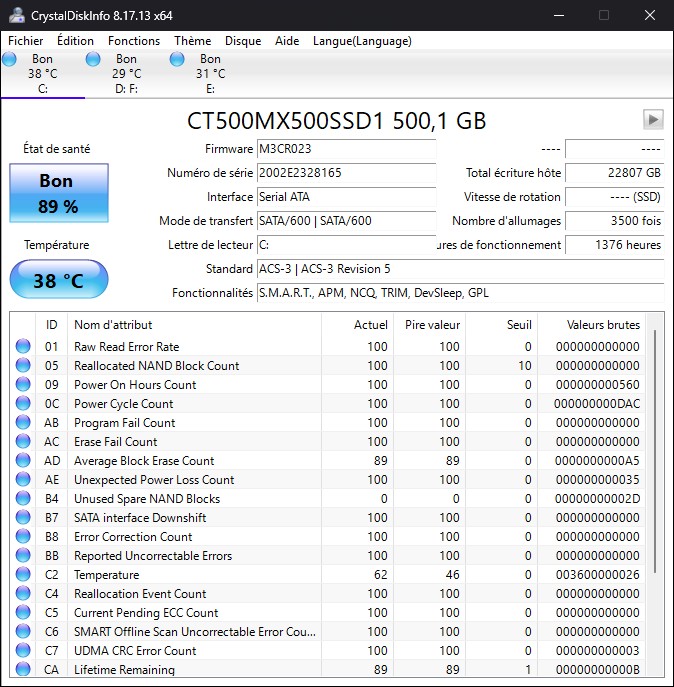The width and height of the screenshot is (674, 687).
Task: Open the Langue(Language) menu
Action: point(362,41)
